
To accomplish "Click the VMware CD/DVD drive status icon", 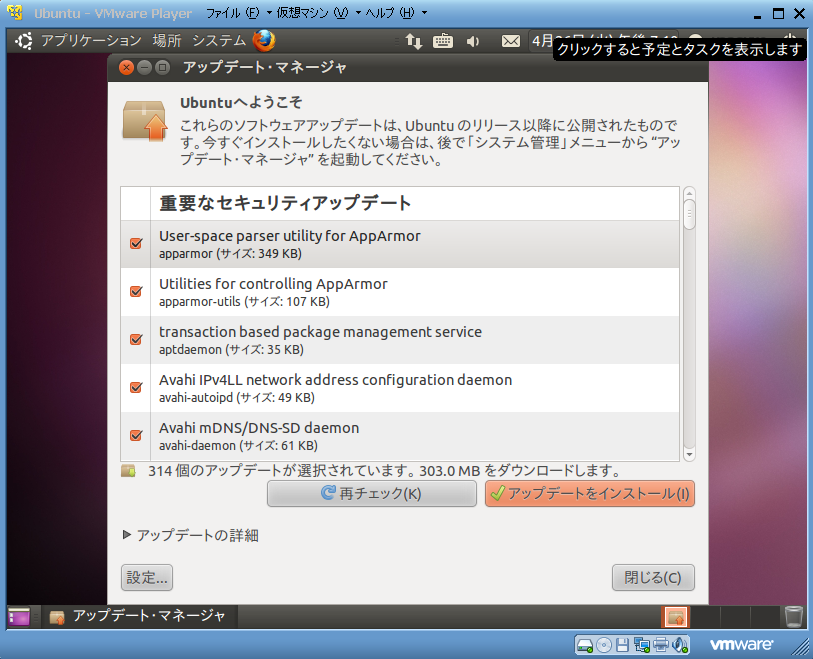I will click(x=604, y=646).
